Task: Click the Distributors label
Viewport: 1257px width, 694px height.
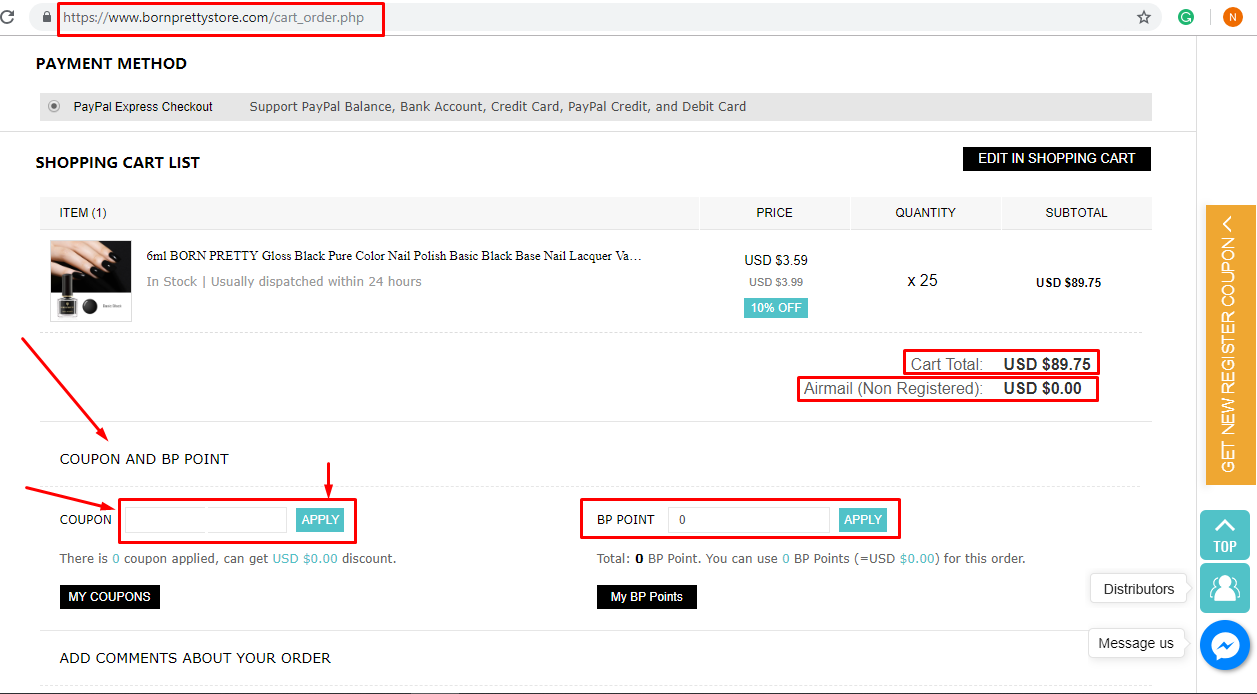Action: (1139, 589)
